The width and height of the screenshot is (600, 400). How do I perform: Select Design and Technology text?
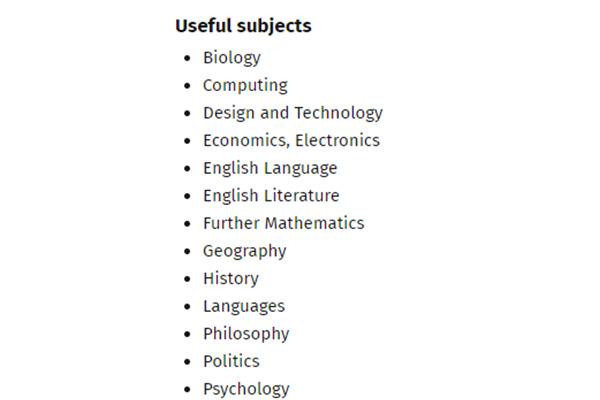[x=293, y=113]
